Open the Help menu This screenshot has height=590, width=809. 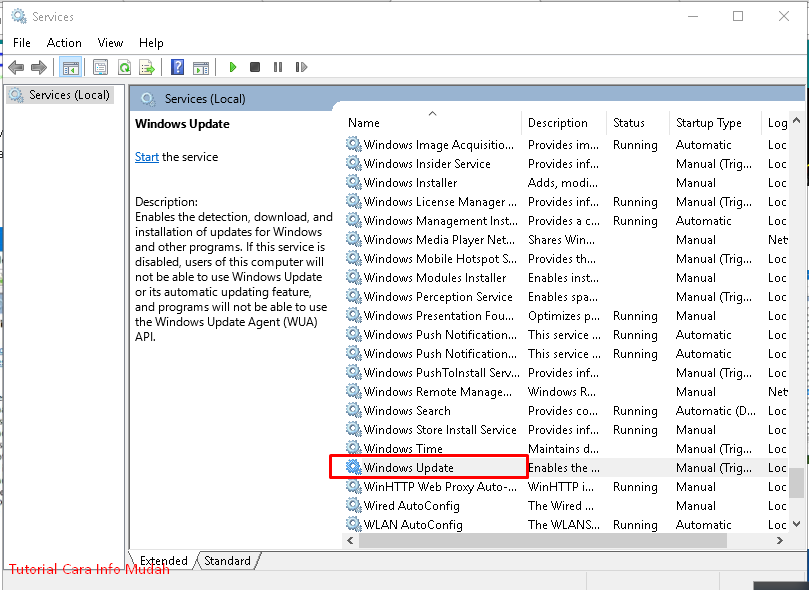pos(151,43)
